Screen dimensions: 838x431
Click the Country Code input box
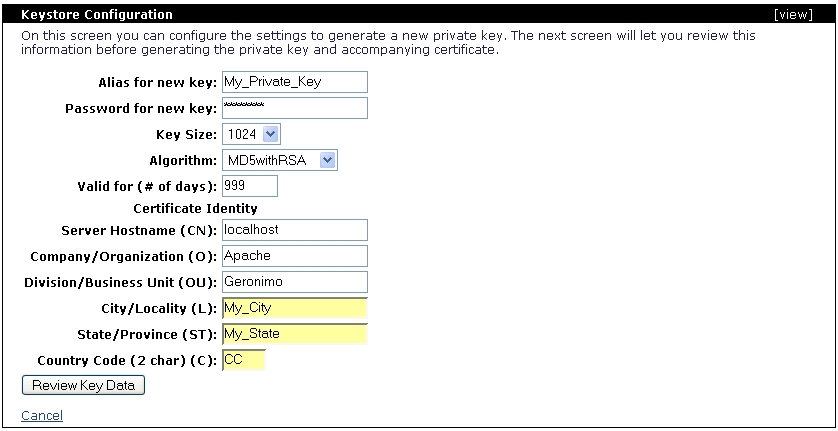[x=243, y=360]
